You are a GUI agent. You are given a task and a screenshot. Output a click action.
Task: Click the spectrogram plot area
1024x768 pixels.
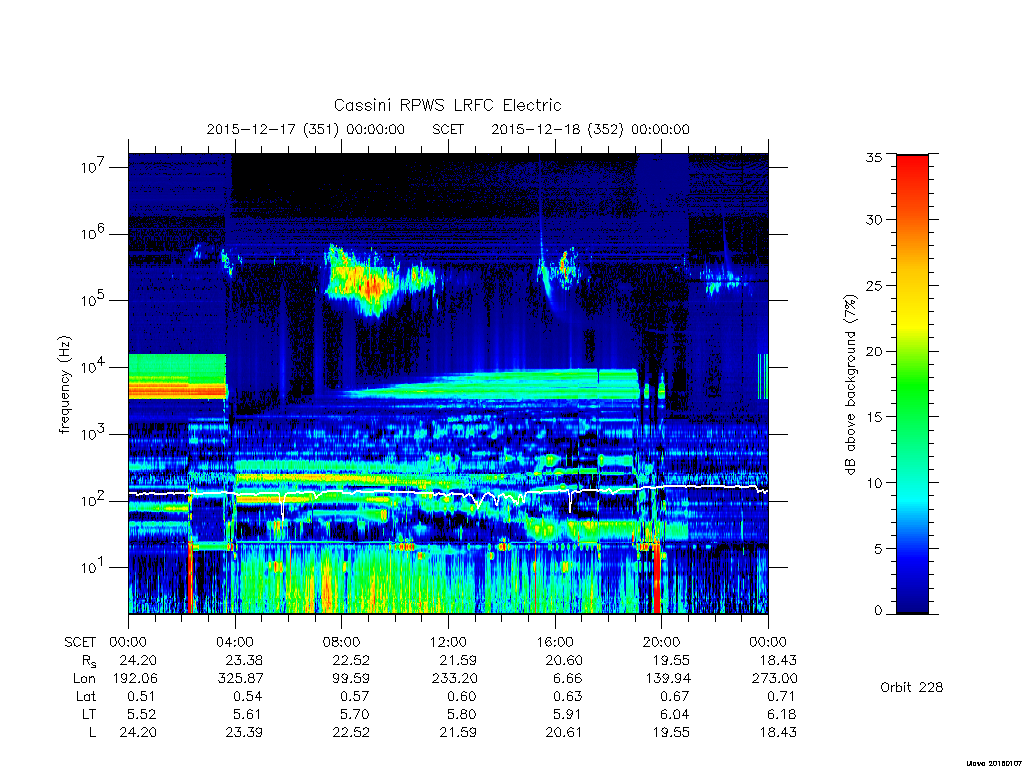448,383
